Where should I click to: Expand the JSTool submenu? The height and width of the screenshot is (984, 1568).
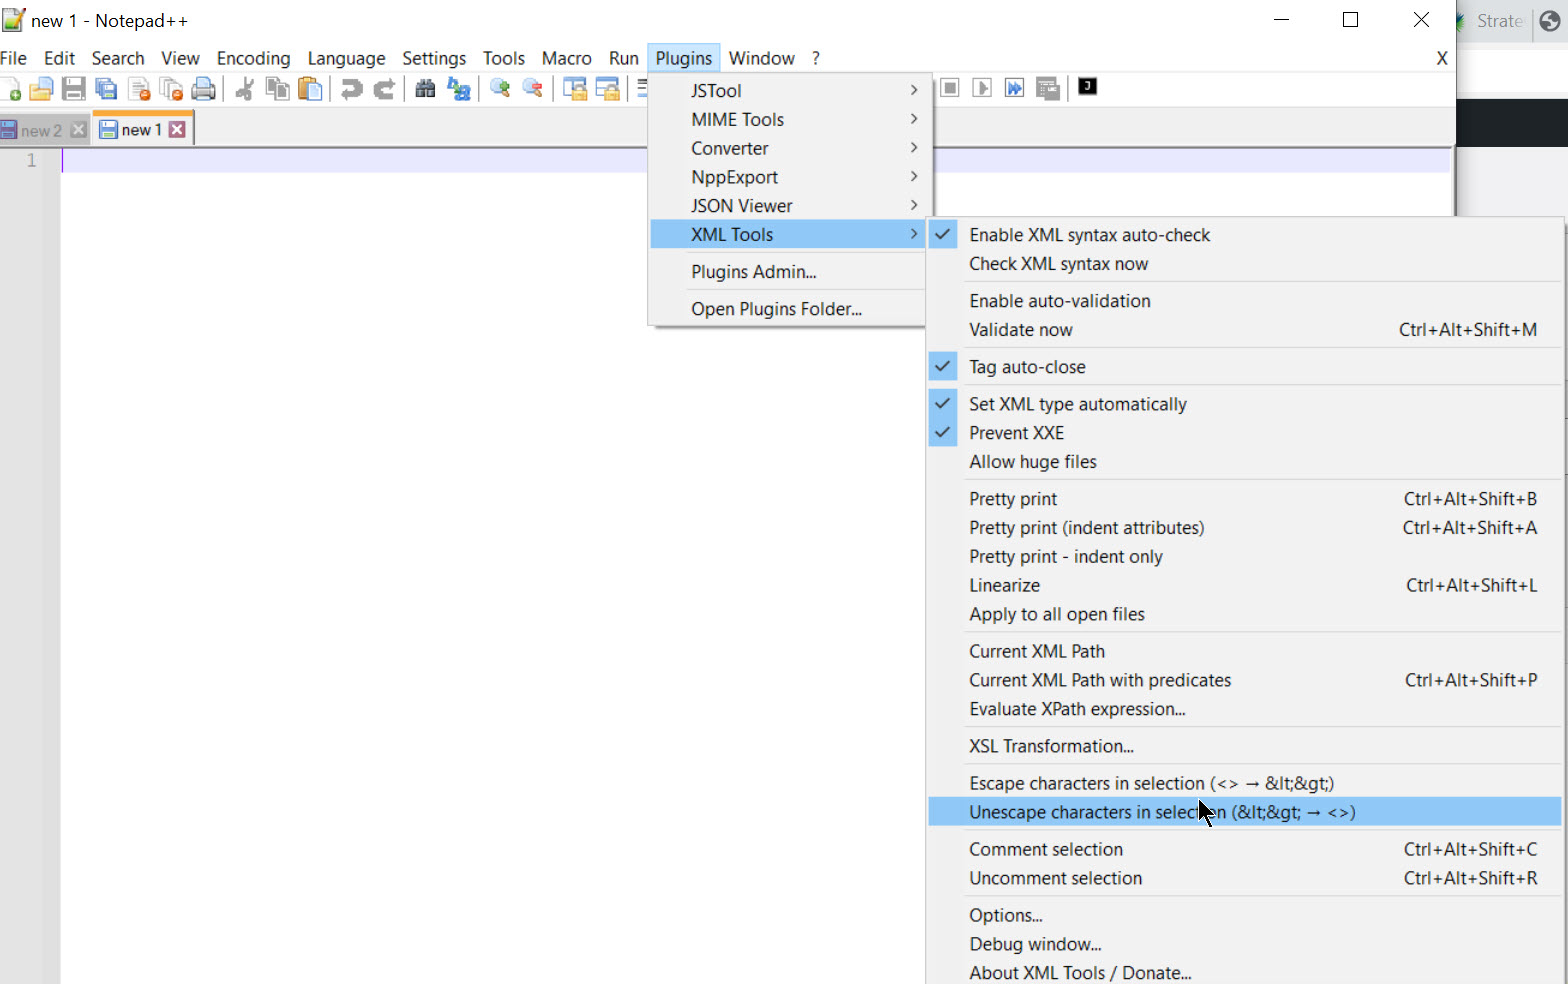coord(787,91)
